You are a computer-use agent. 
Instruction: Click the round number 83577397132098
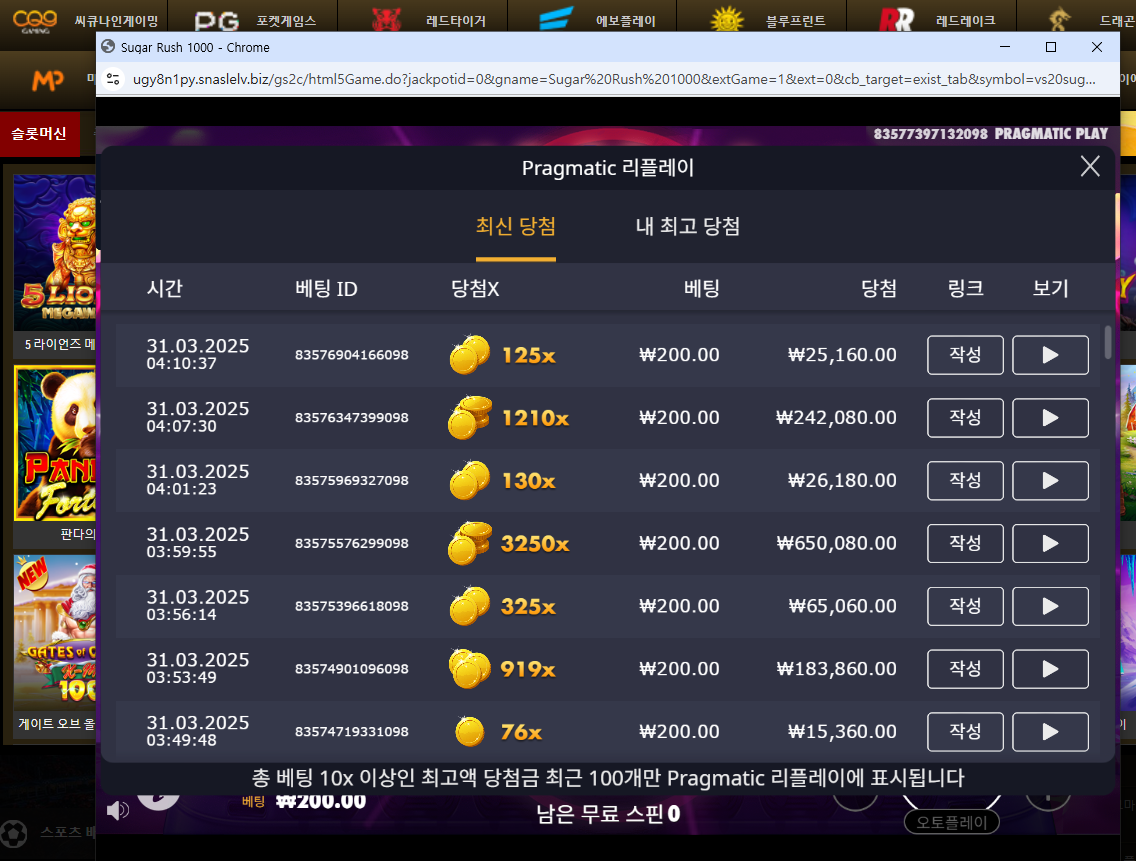930,134
